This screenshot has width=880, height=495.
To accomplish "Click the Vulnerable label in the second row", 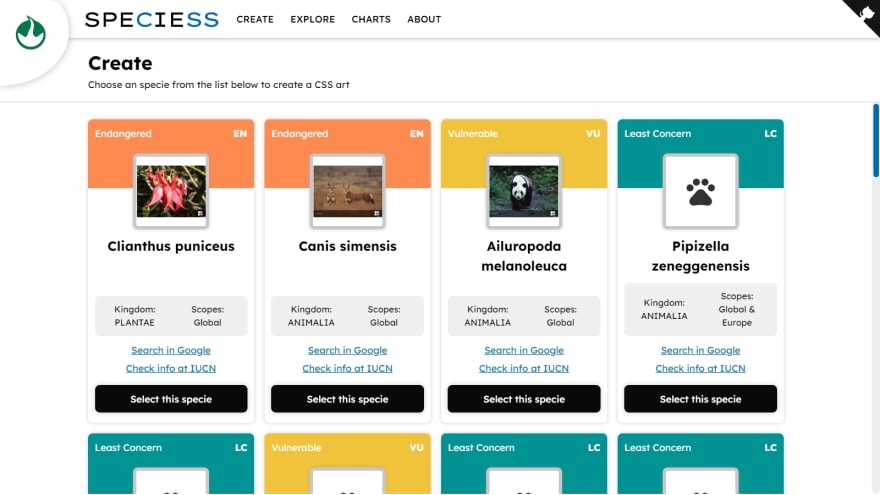I will click(296, 447).
